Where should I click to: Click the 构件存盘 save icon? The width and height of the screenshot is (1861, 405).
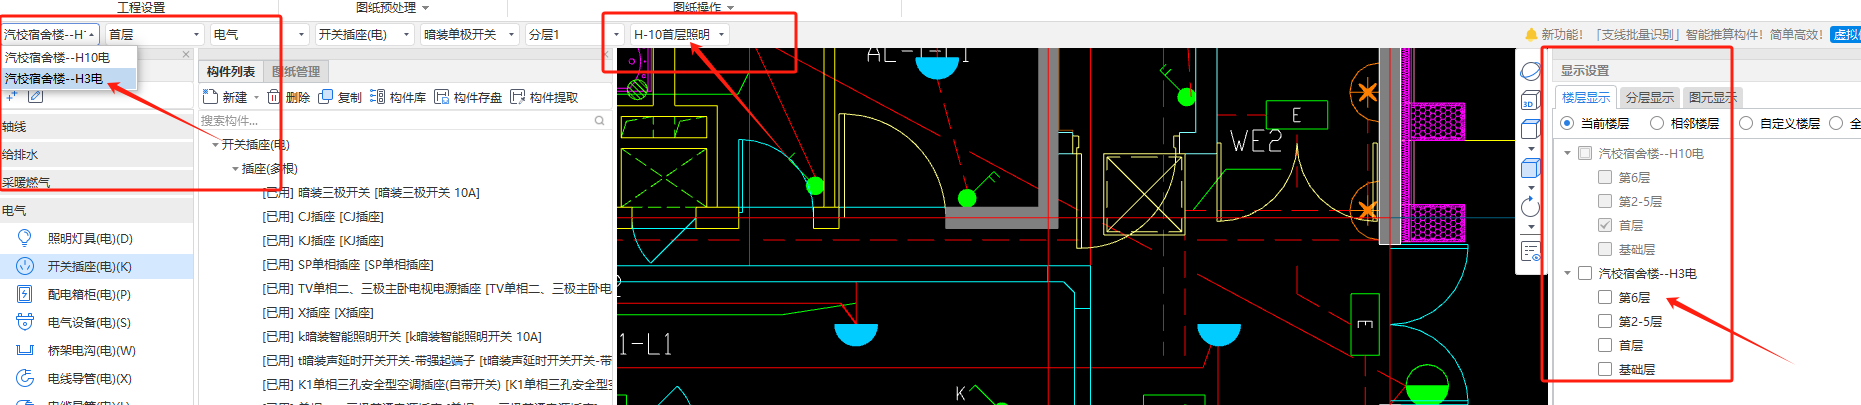441,97
